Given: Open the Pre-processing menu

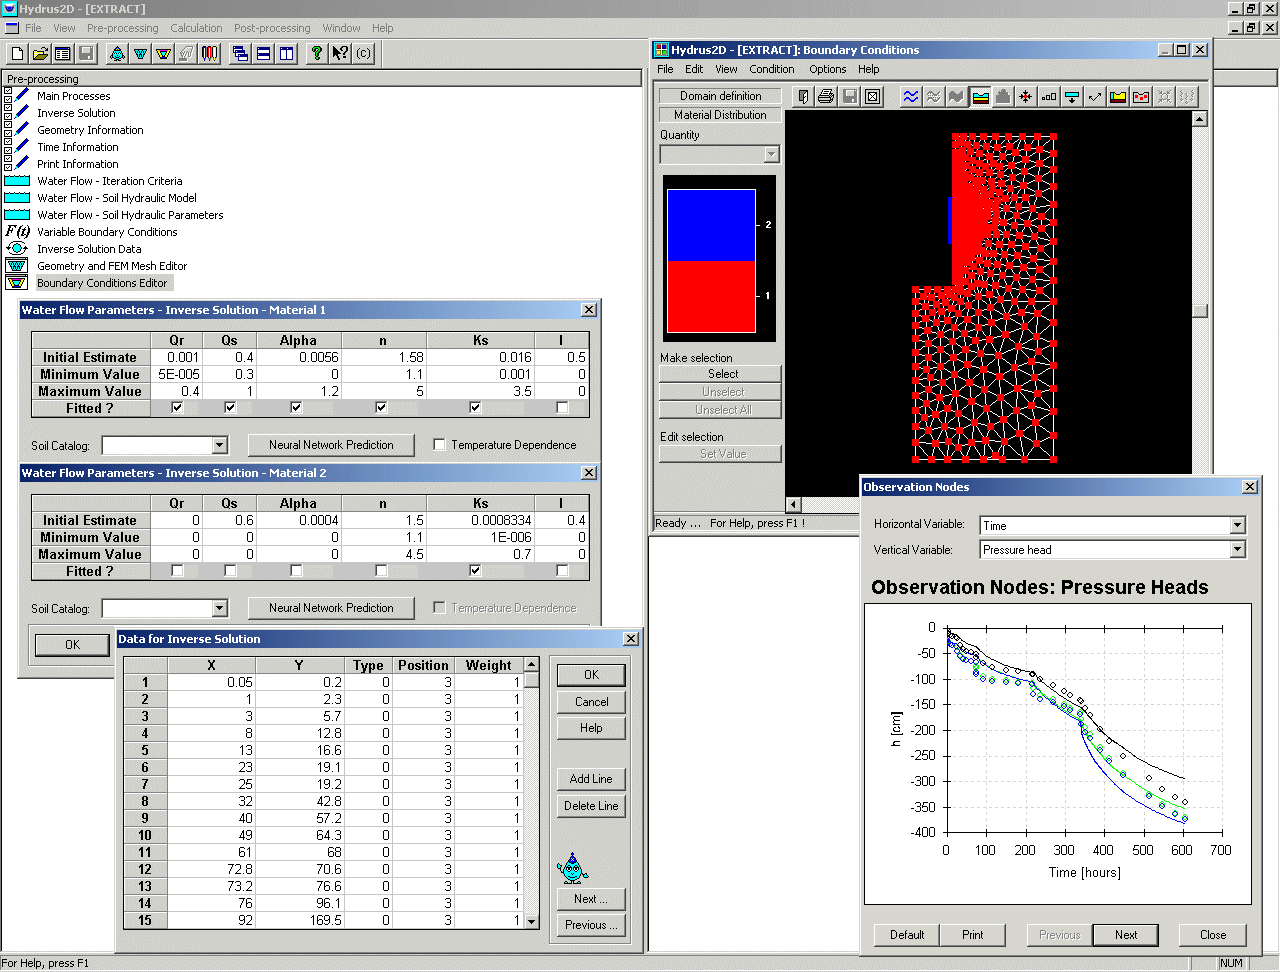Looking at the screenshot, I should pos(122,28).
